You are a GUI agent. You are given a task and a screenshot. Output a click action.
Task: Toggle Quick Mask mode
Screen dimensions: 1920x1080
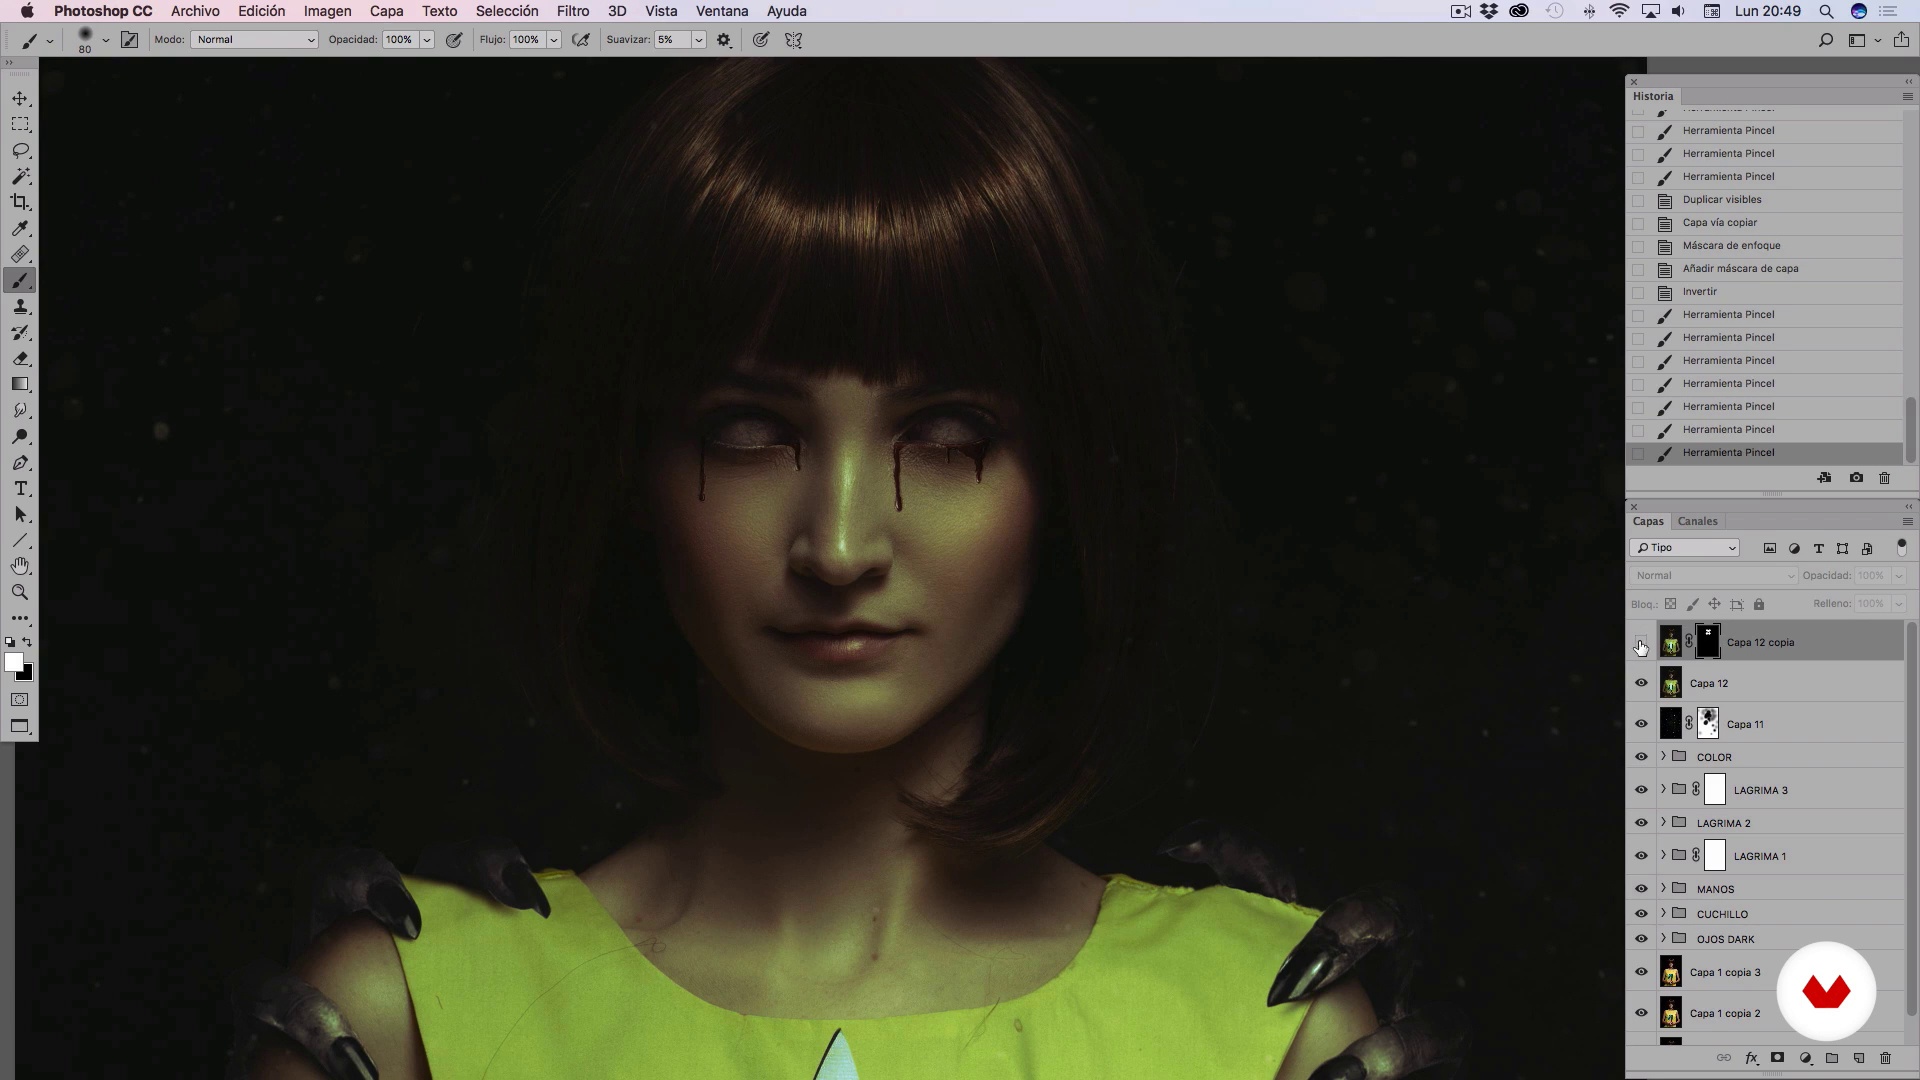20,700
